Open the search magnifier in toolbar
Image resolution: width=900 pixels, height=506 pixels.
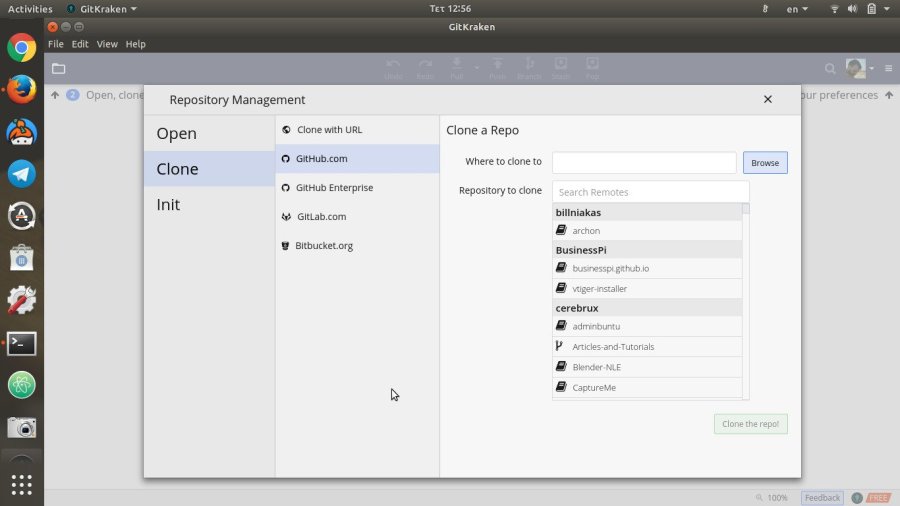coord(830,69)
